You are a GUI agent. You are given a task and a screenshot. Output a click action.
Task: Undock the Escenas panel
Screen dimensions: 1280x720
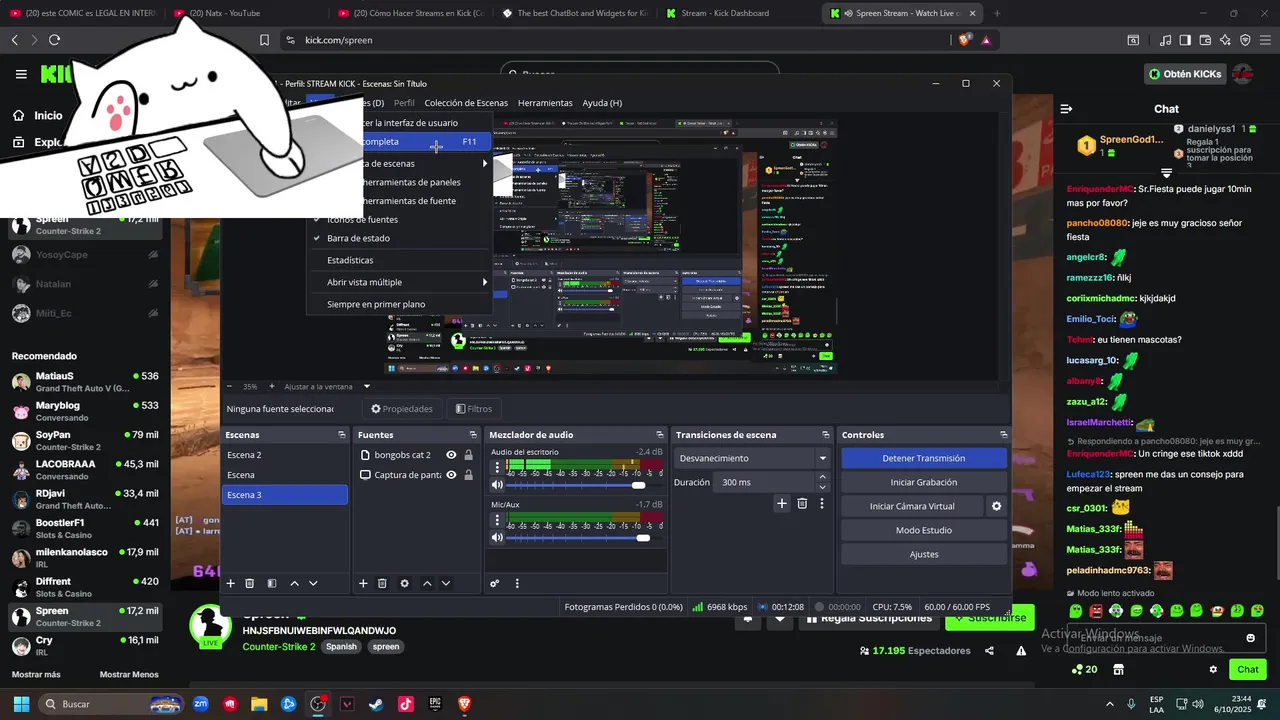coord(342,435)
